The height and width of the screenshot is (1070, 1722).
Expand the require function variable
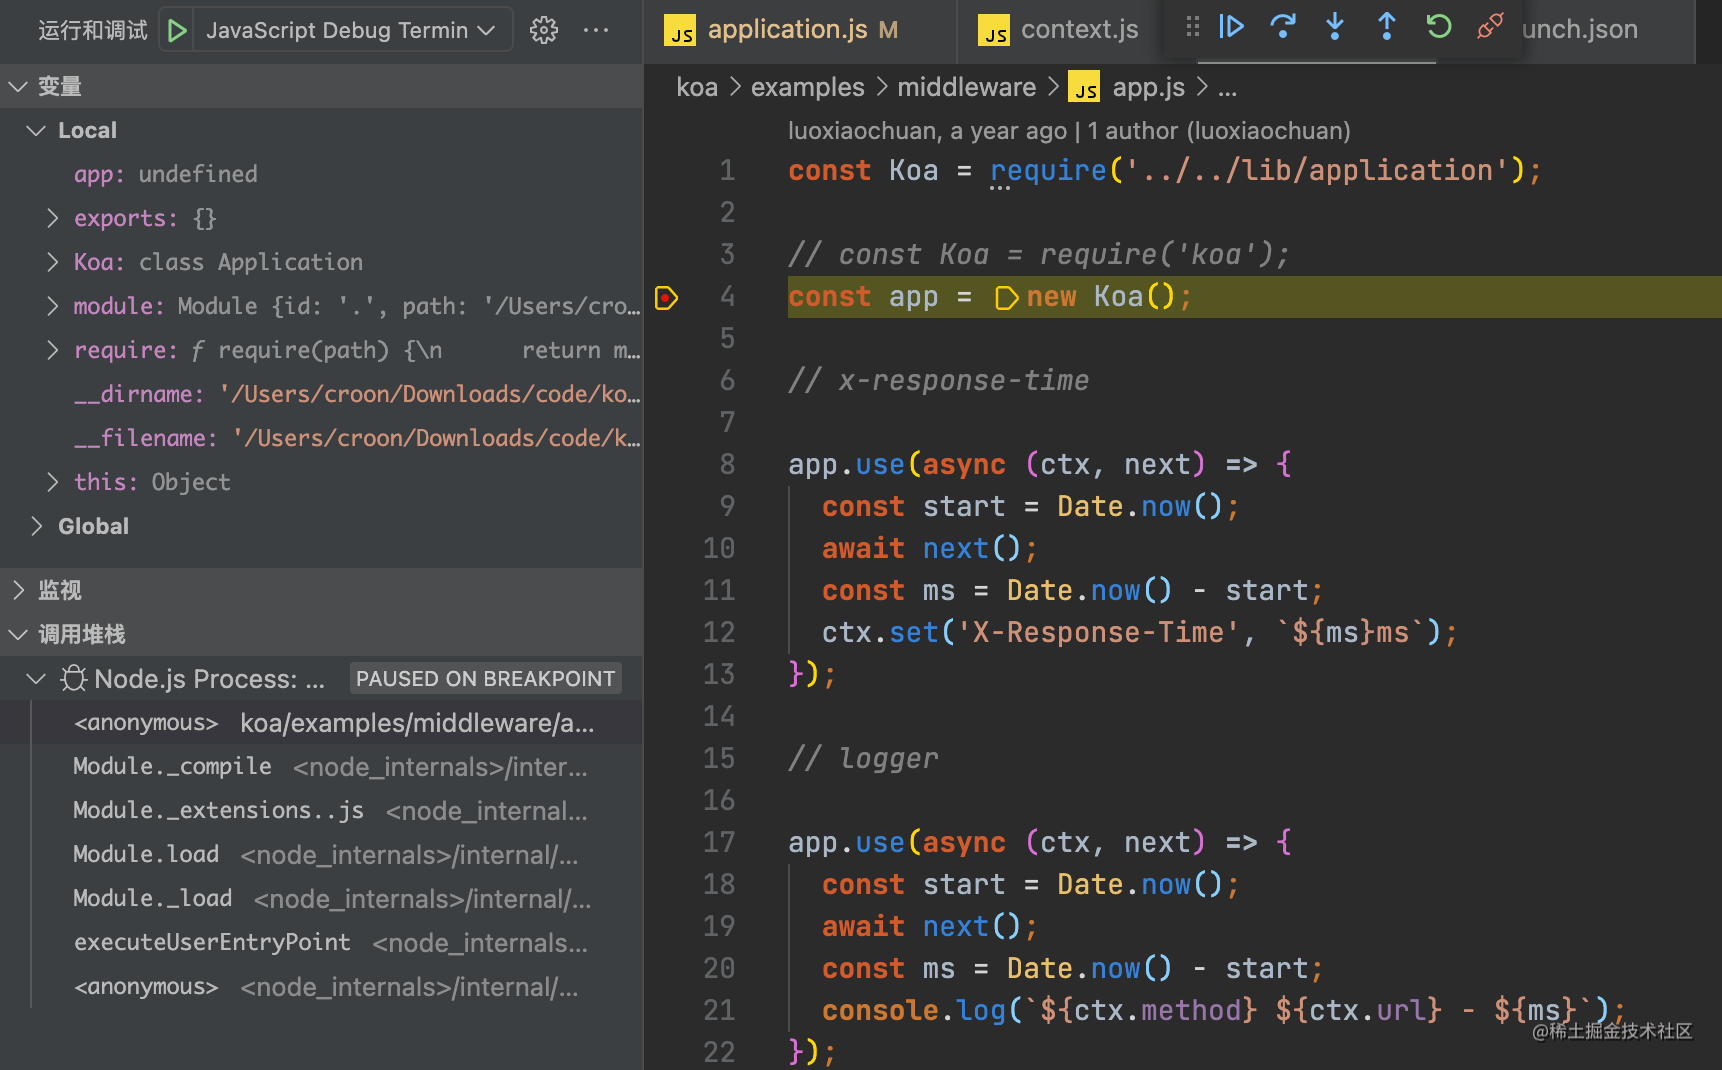click(x=53, y=350)
